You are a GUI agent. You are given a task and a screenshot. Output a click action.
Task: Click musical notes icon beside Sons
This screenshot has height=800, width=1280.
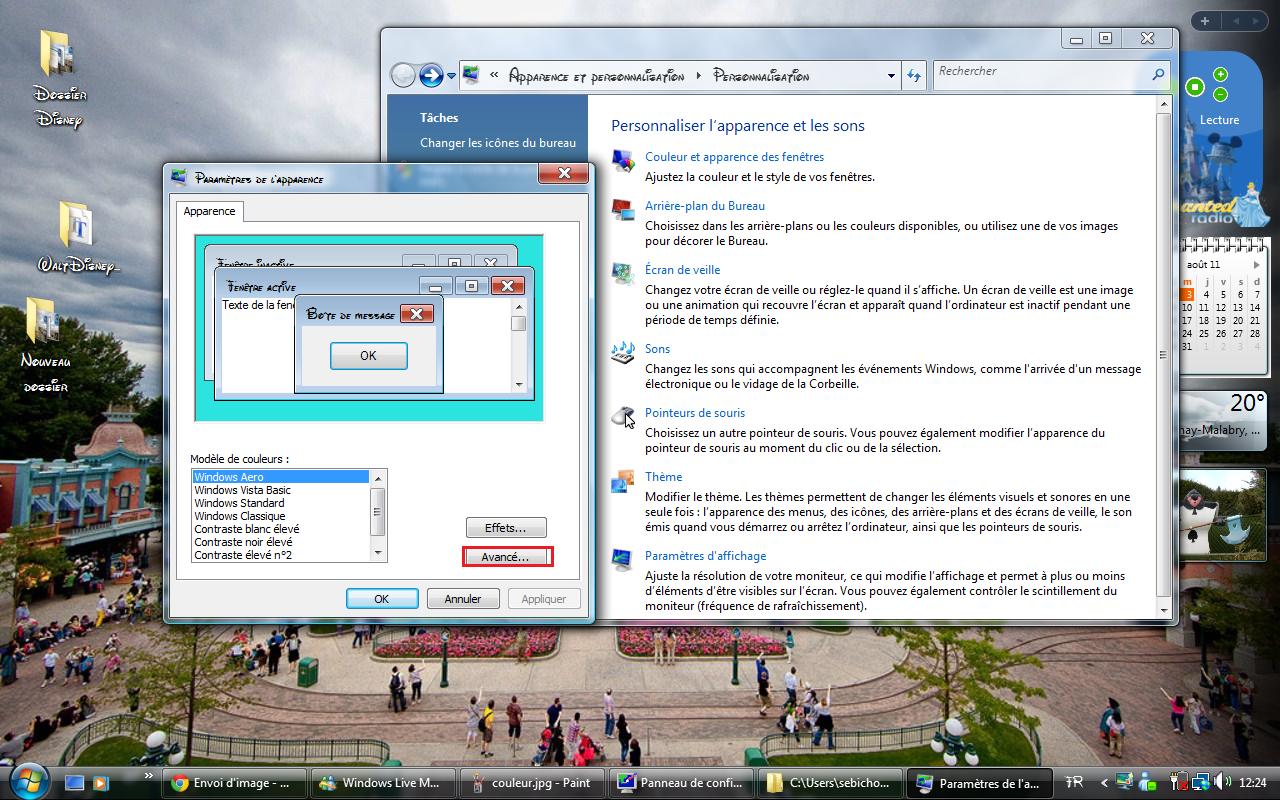(623, 352)
